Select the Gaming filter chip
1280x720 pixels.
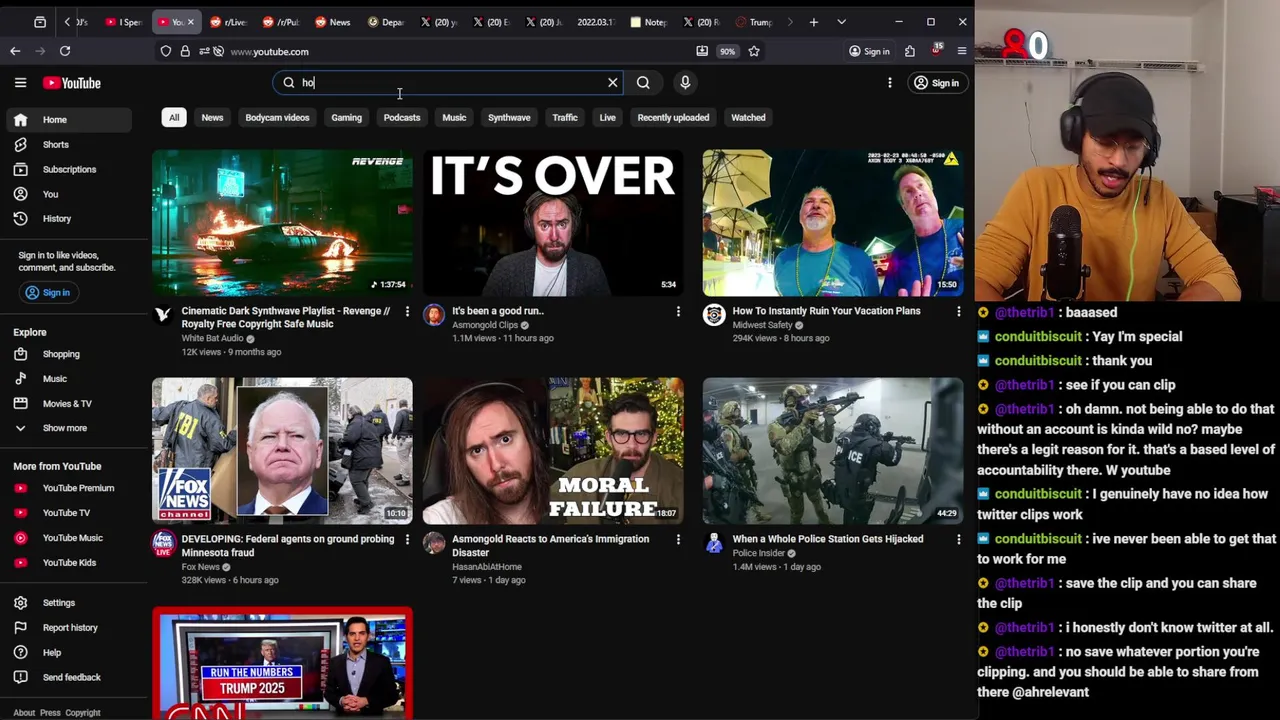coord(346,118)
